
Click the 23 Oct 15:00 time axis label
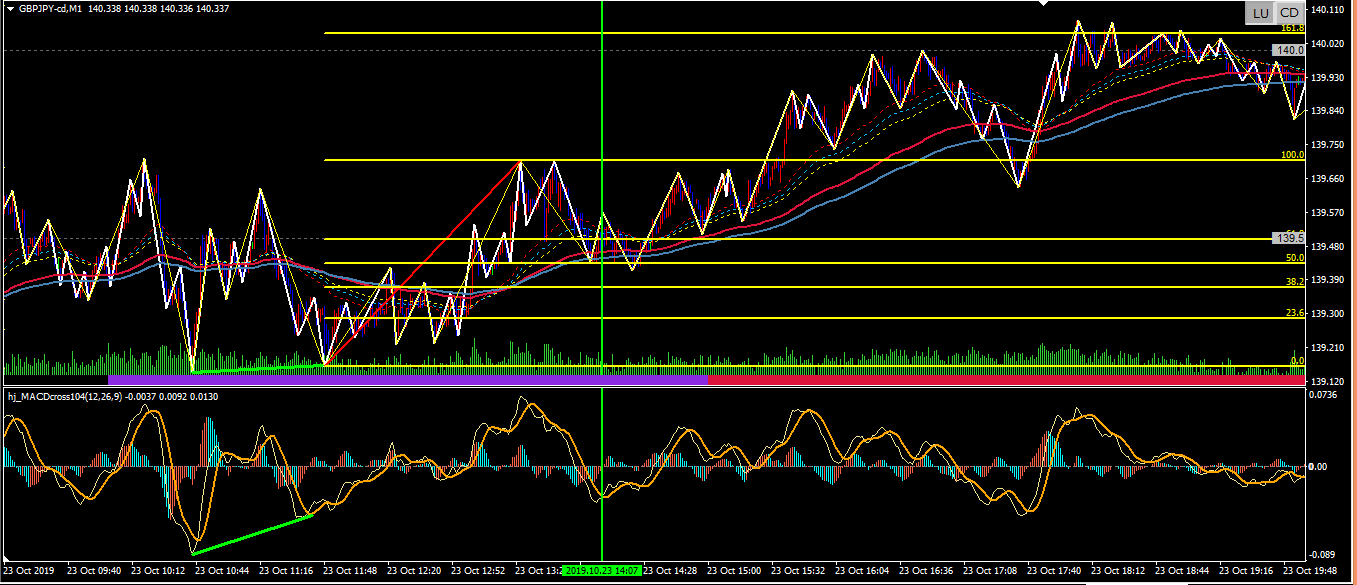[735, 571]
